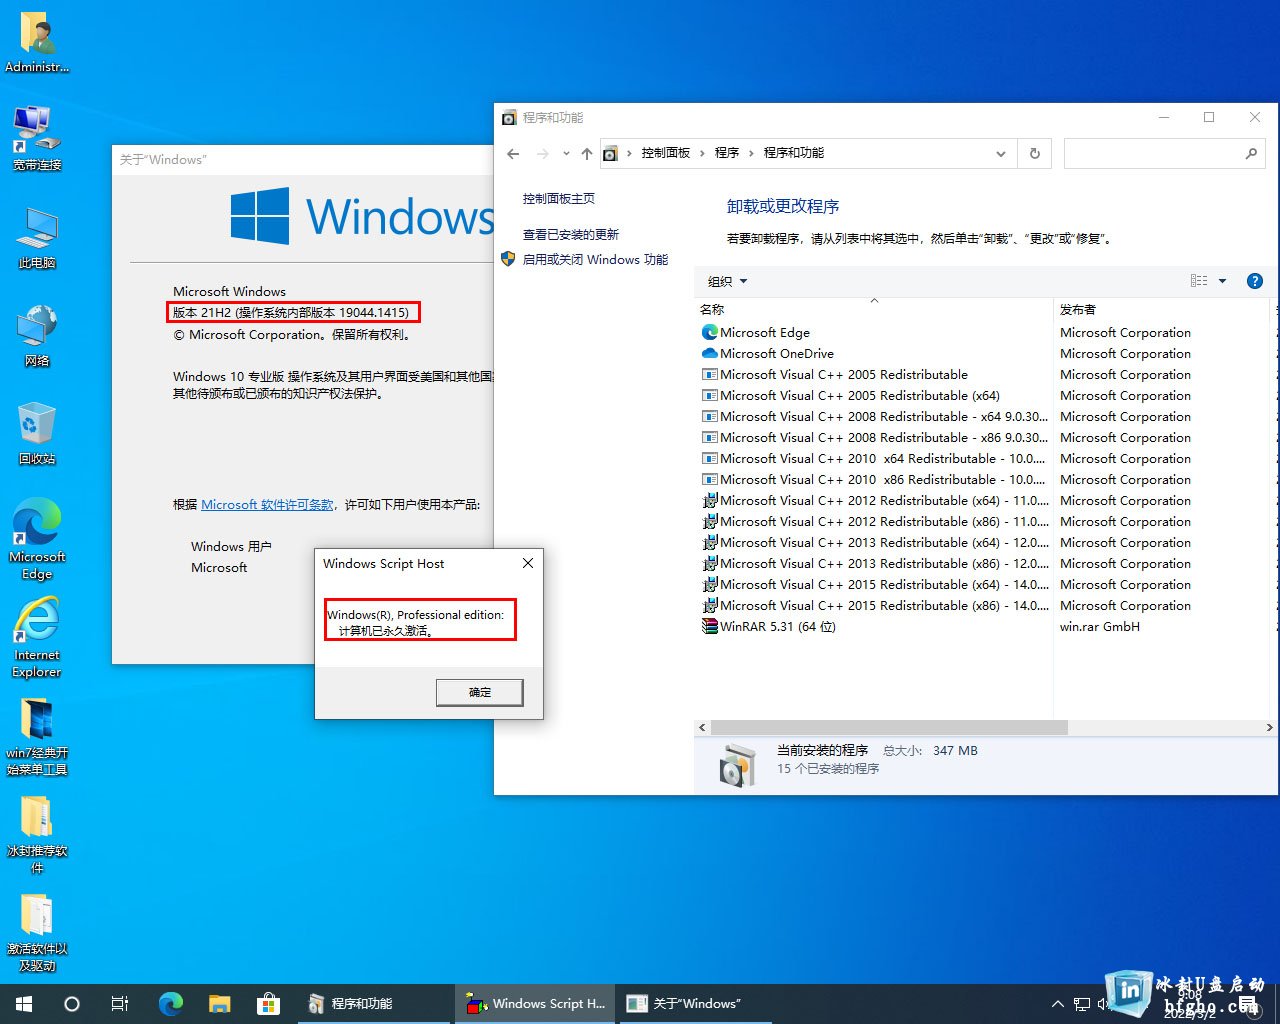This screenshot has width=1280, height=1024.
Task: Open 控制面板主页 link
Action: [558, 199]
